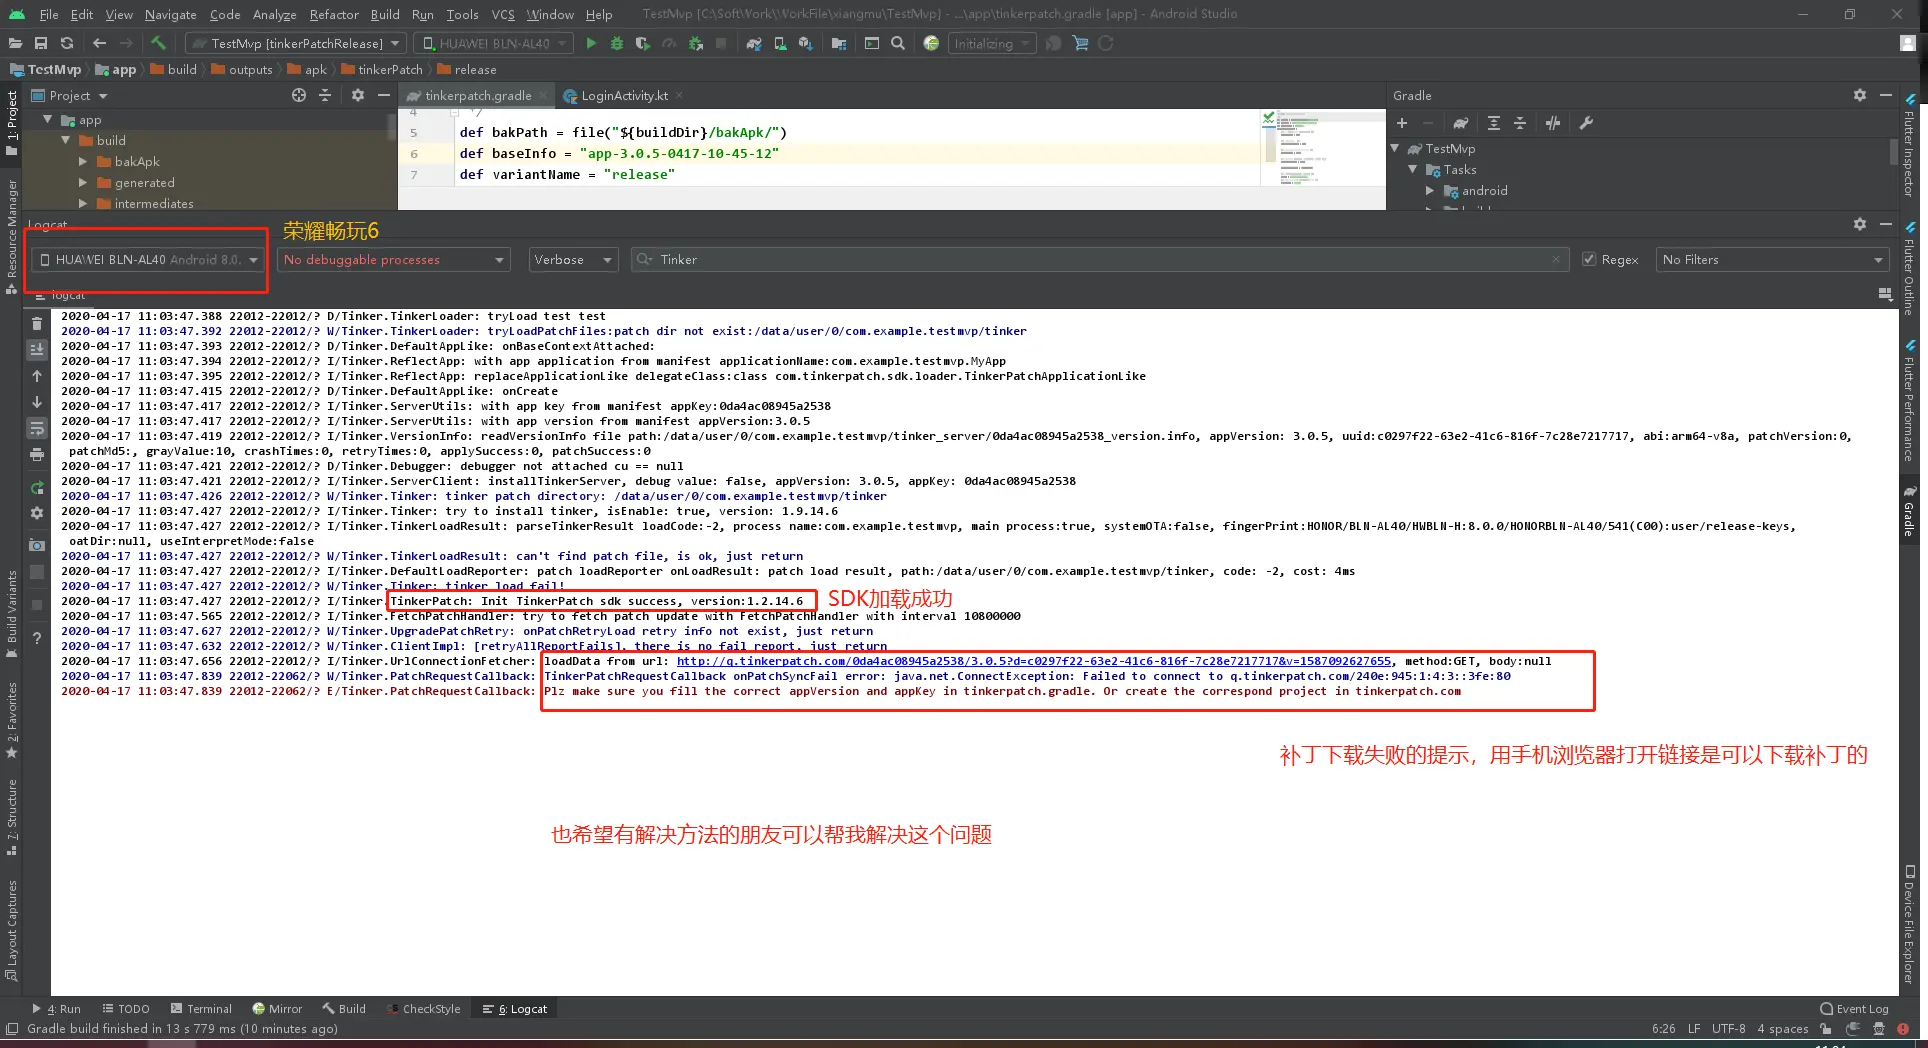1928x1048 pixels.
Task: Click the Make Project hammer icon
Action: click(x=158, y=43)
